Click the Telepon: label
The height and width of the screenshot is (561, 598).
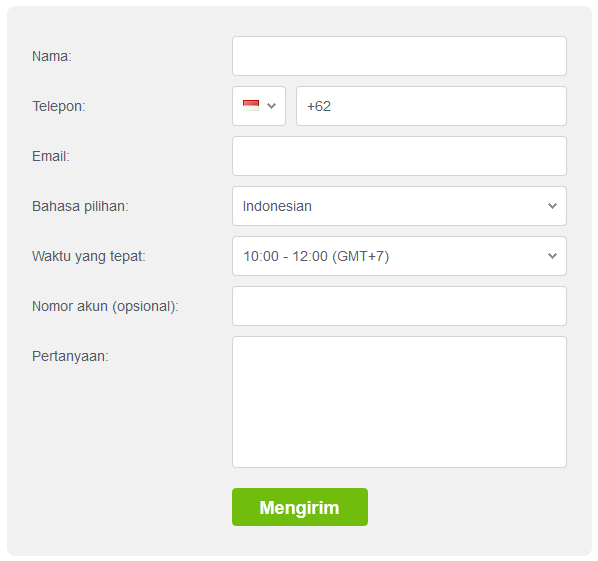pyautogui.click(x=59, y=106)
